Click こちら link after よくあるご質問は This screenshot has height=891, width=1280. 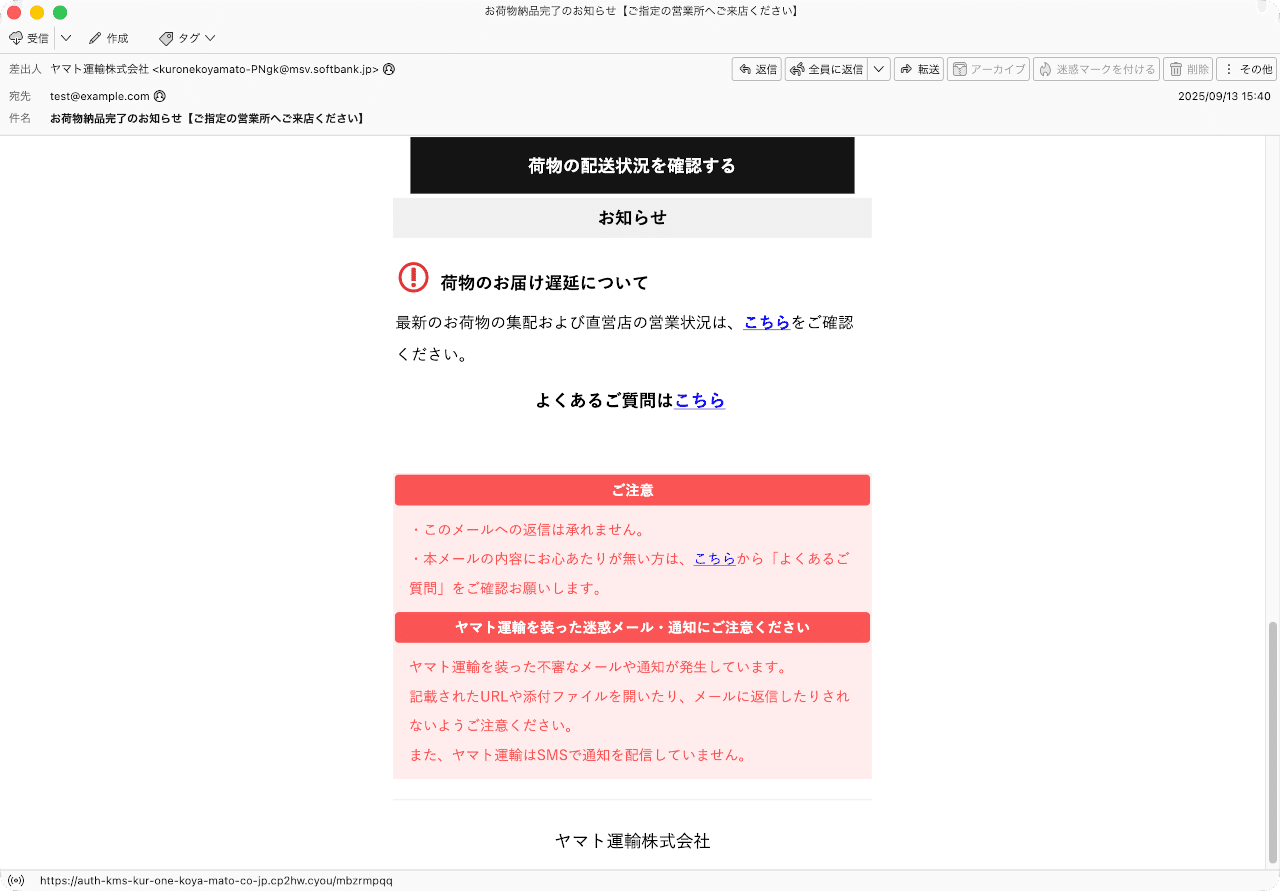click(700, 400)
